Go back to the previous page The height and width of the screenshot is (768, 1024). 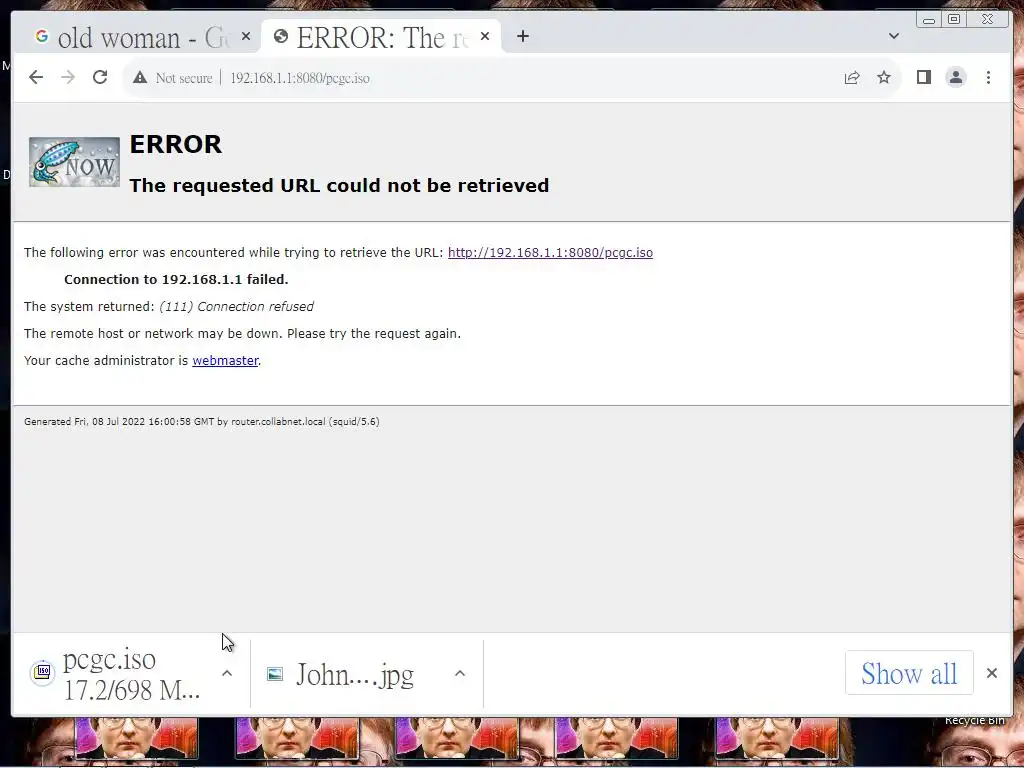click(x=36, y=78)
